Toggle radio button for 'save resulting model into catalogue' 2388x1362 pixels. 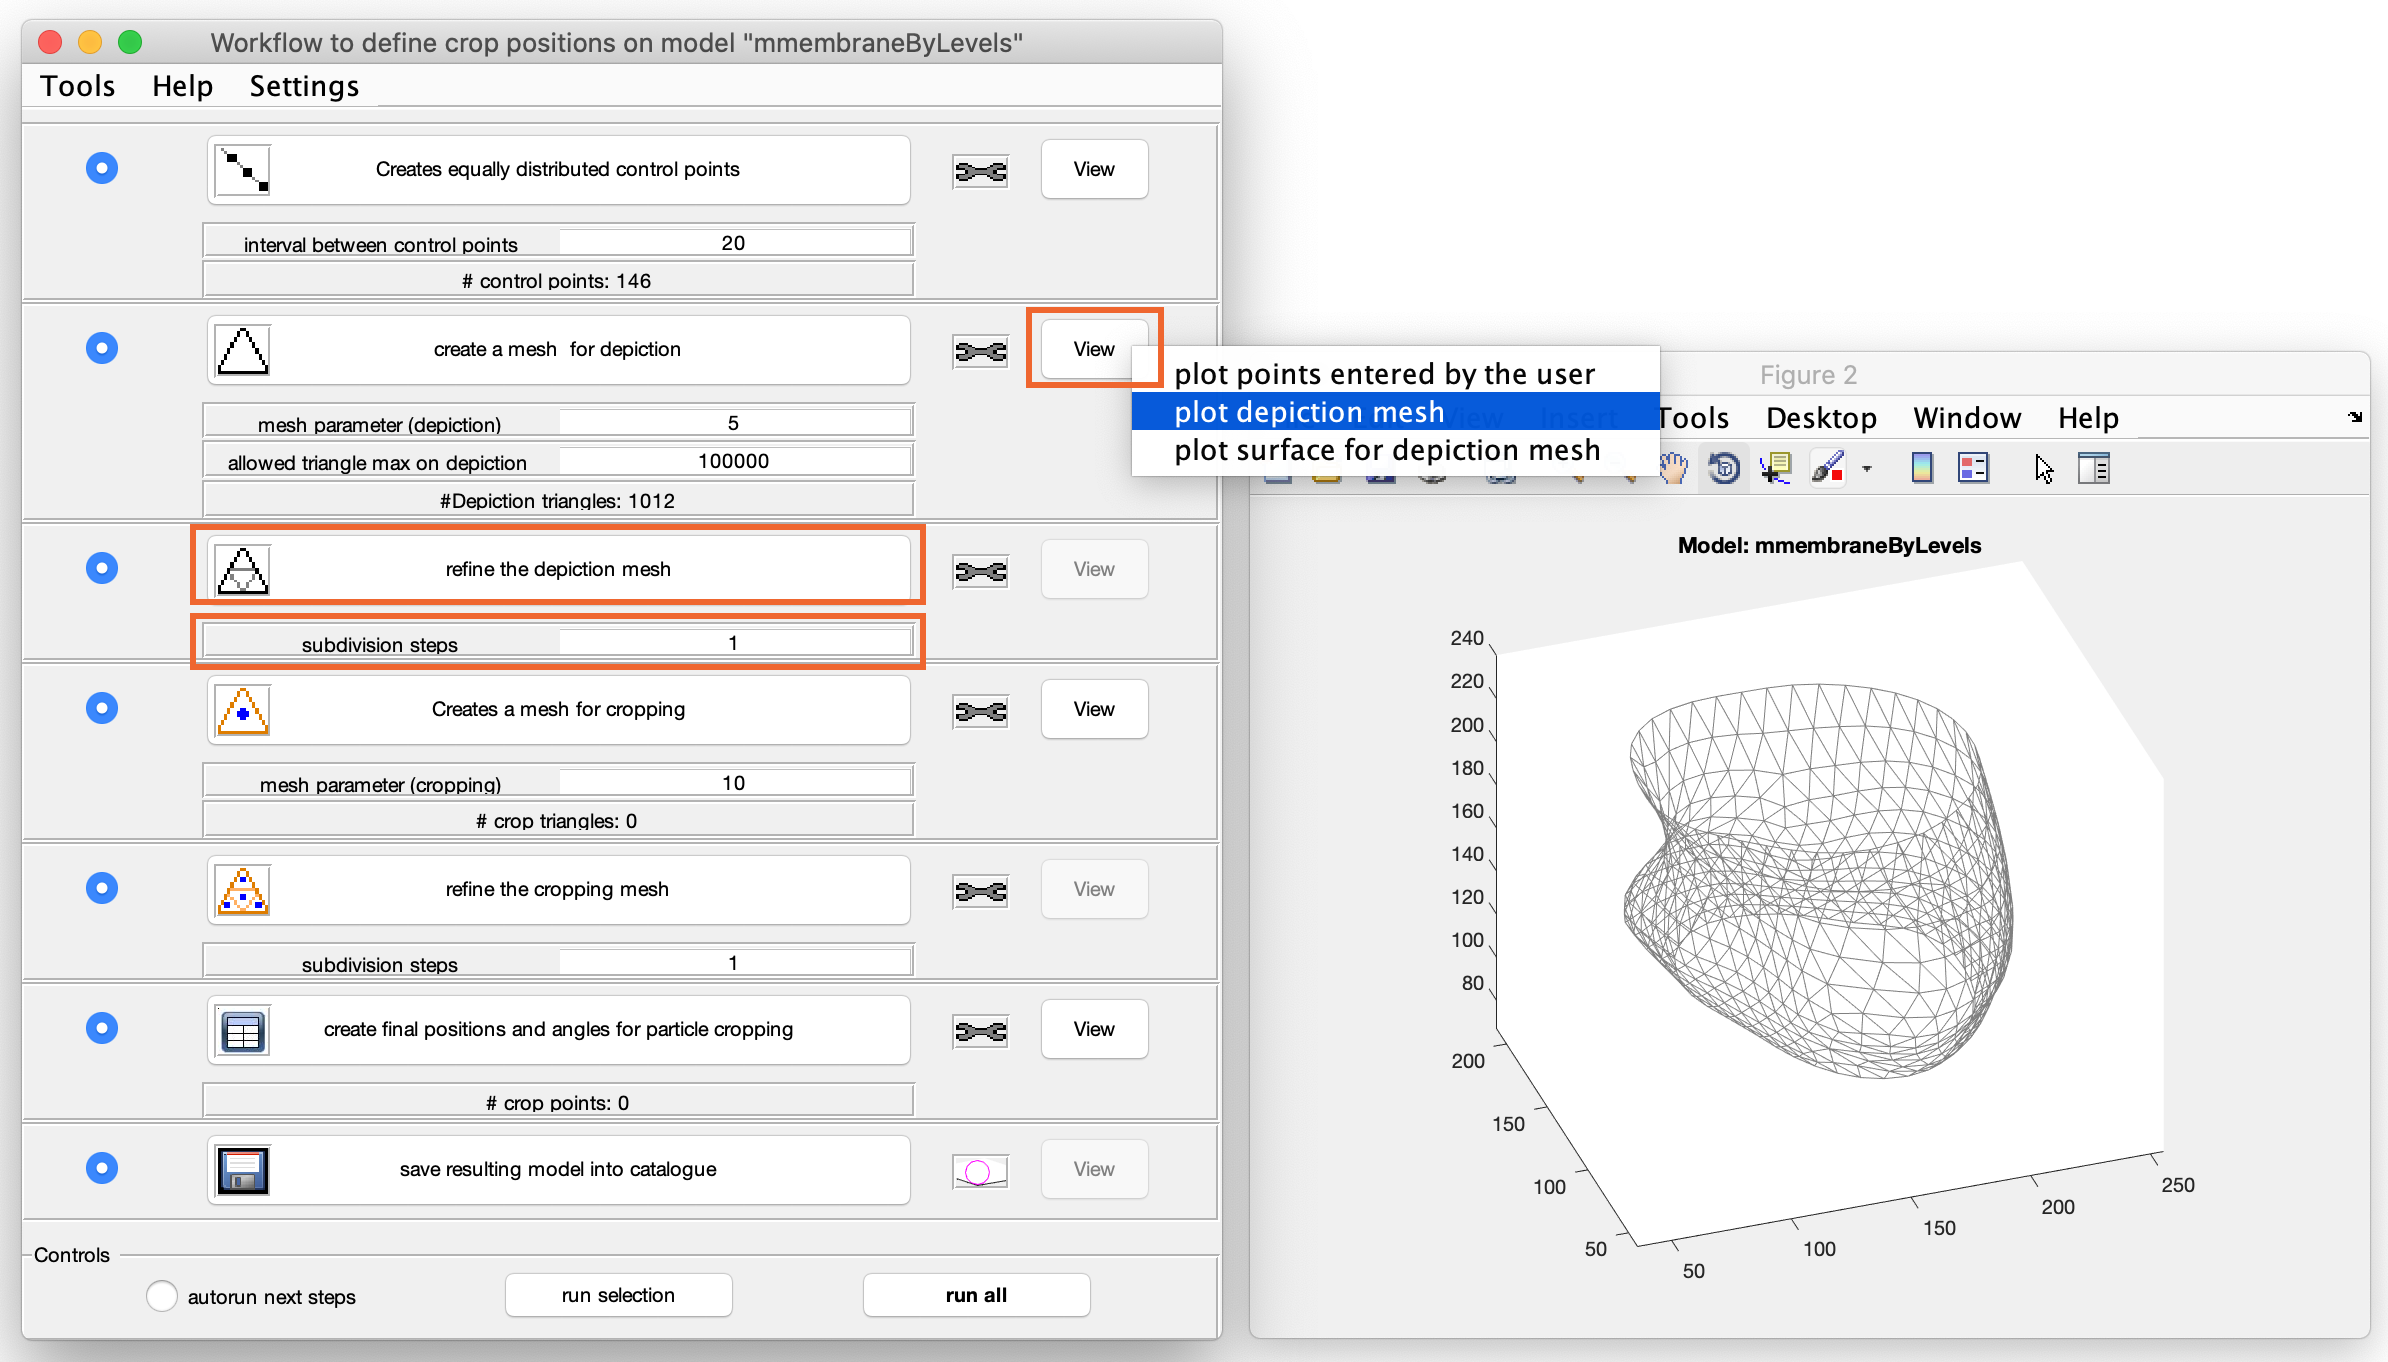[102, 1168]
